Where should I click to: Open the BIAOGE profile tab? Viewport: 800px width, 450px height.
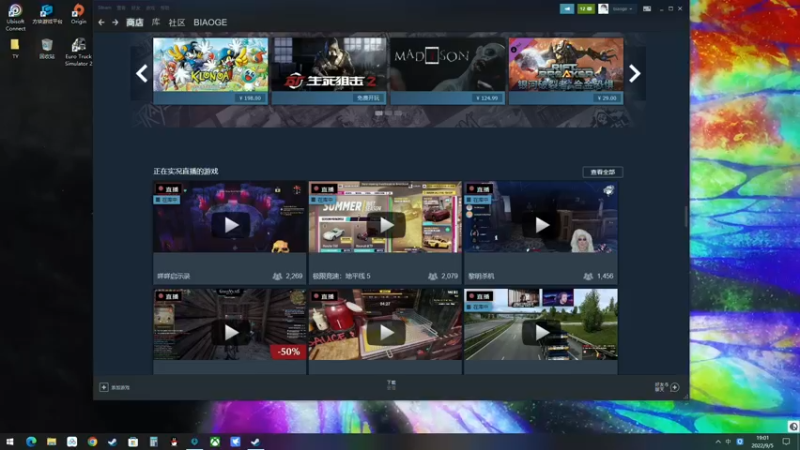(210, 22)
